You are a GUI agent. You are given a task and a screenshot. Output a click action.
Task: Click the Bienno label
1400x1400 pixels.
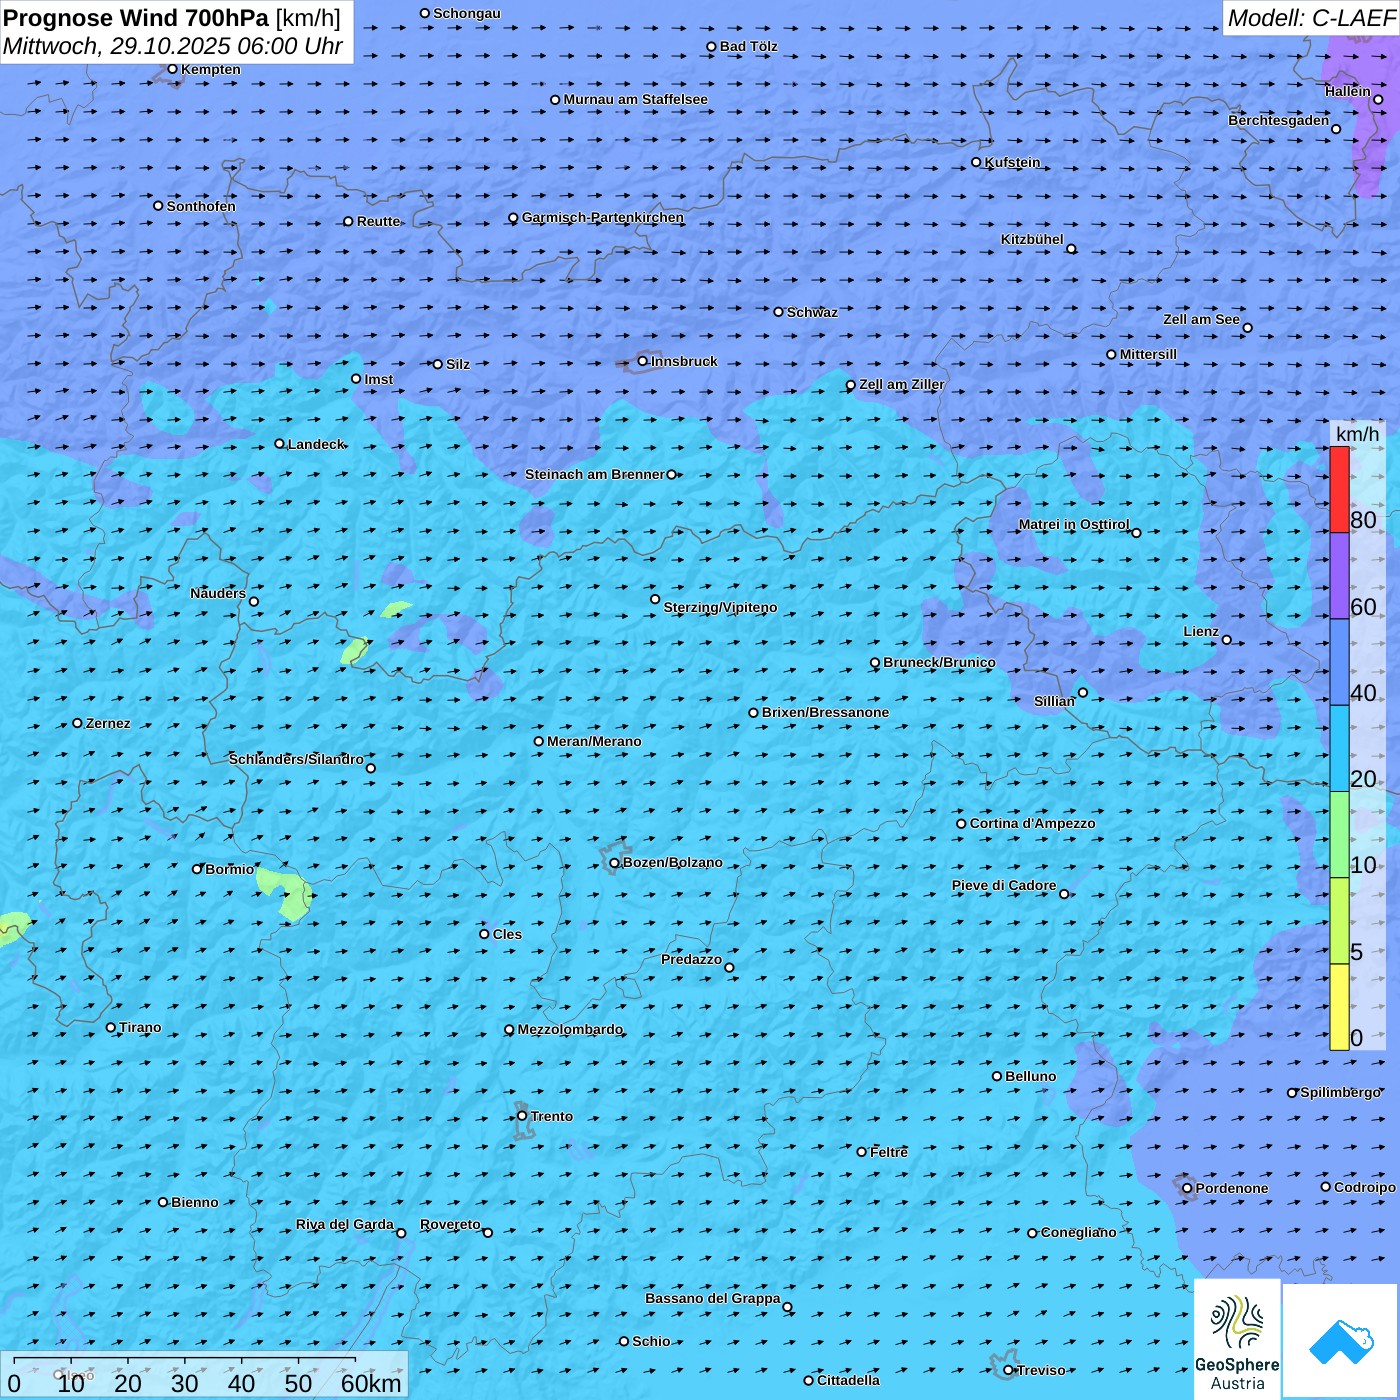tap(195, 1202)
